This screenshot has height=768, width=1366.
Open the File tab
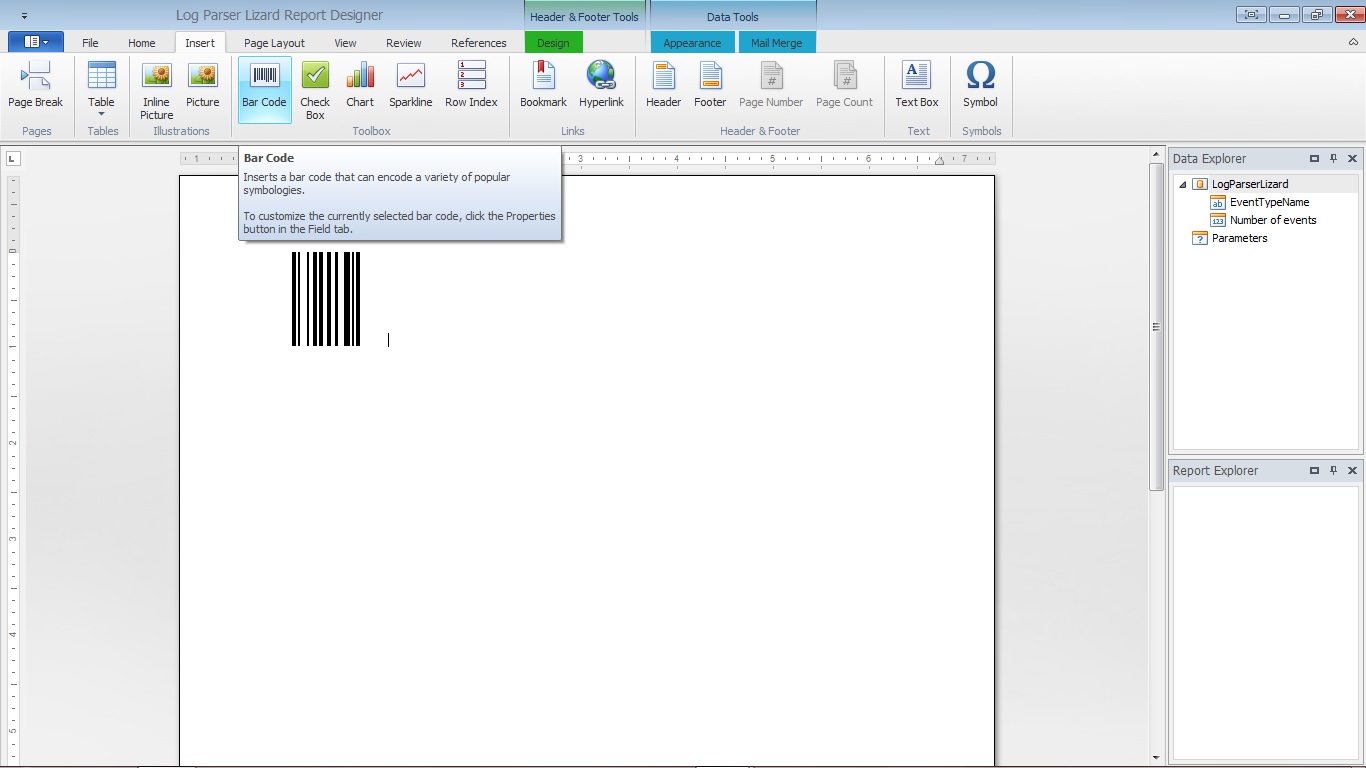pos(90,43)
